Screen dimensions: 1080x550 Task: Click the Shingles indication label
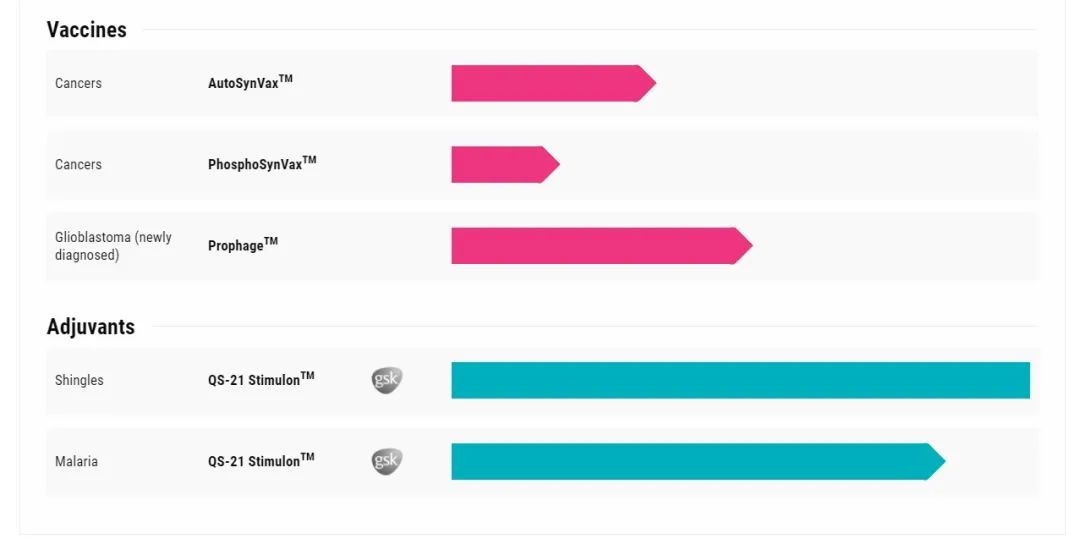[x=79, y=380]
